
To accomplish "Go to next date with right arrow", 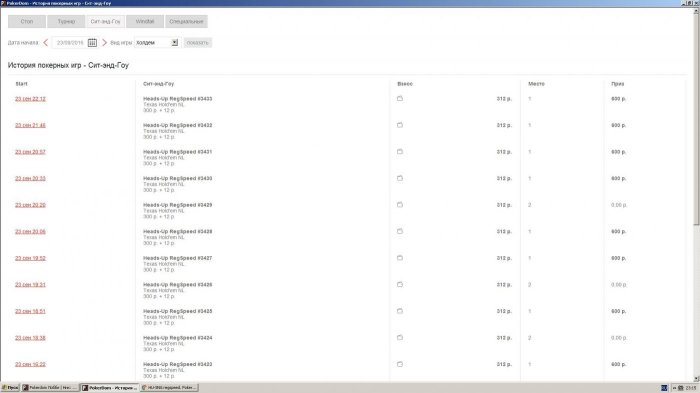I will click(104, 42).
